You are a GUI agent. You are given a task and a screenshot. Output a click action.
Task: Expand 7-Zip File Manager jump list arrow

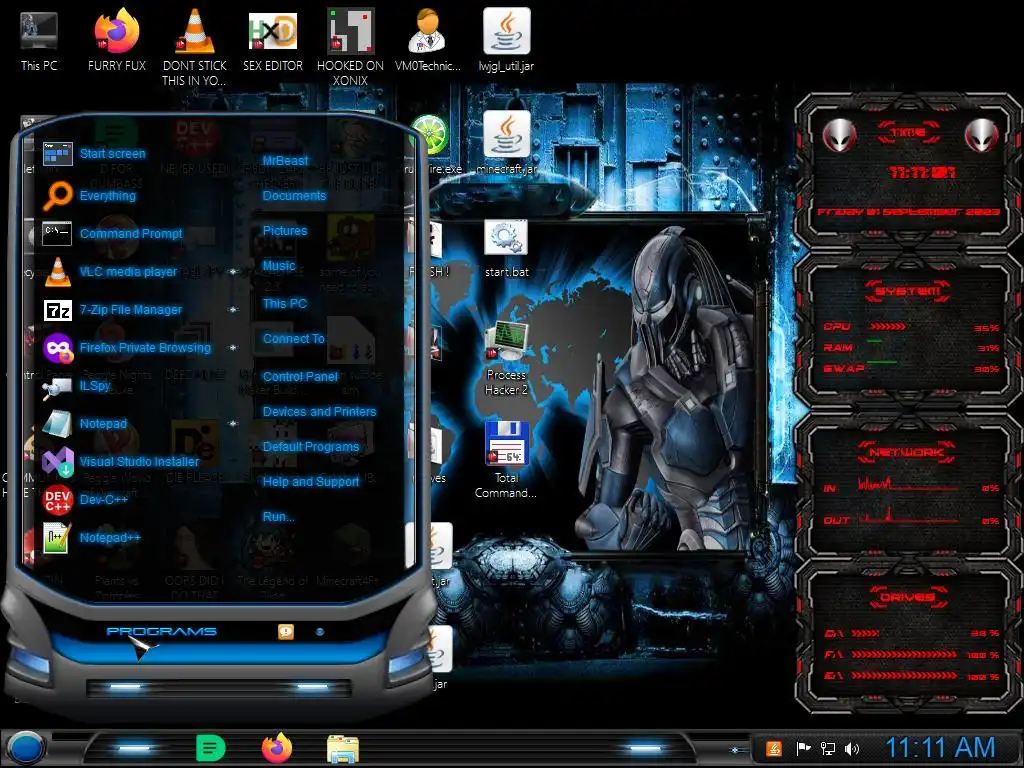pos(233,310)
